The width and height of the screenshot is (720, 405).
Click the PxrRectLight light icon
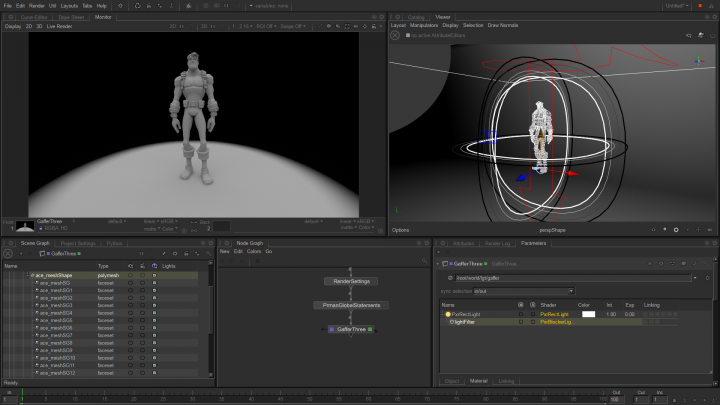click(449, 314)
